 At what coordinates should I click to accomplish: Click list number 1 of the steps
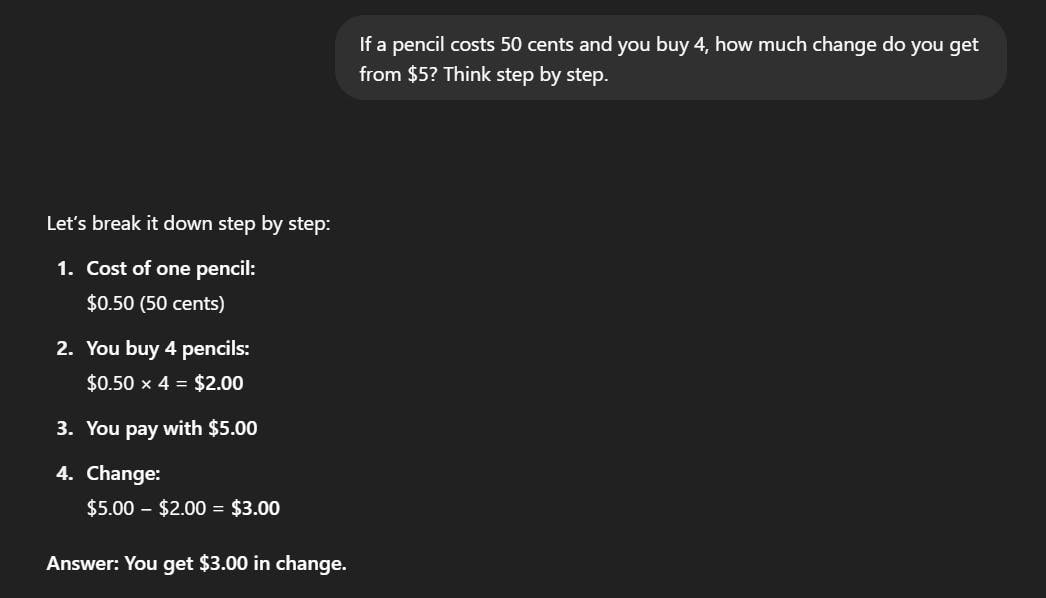pos(64,268)
